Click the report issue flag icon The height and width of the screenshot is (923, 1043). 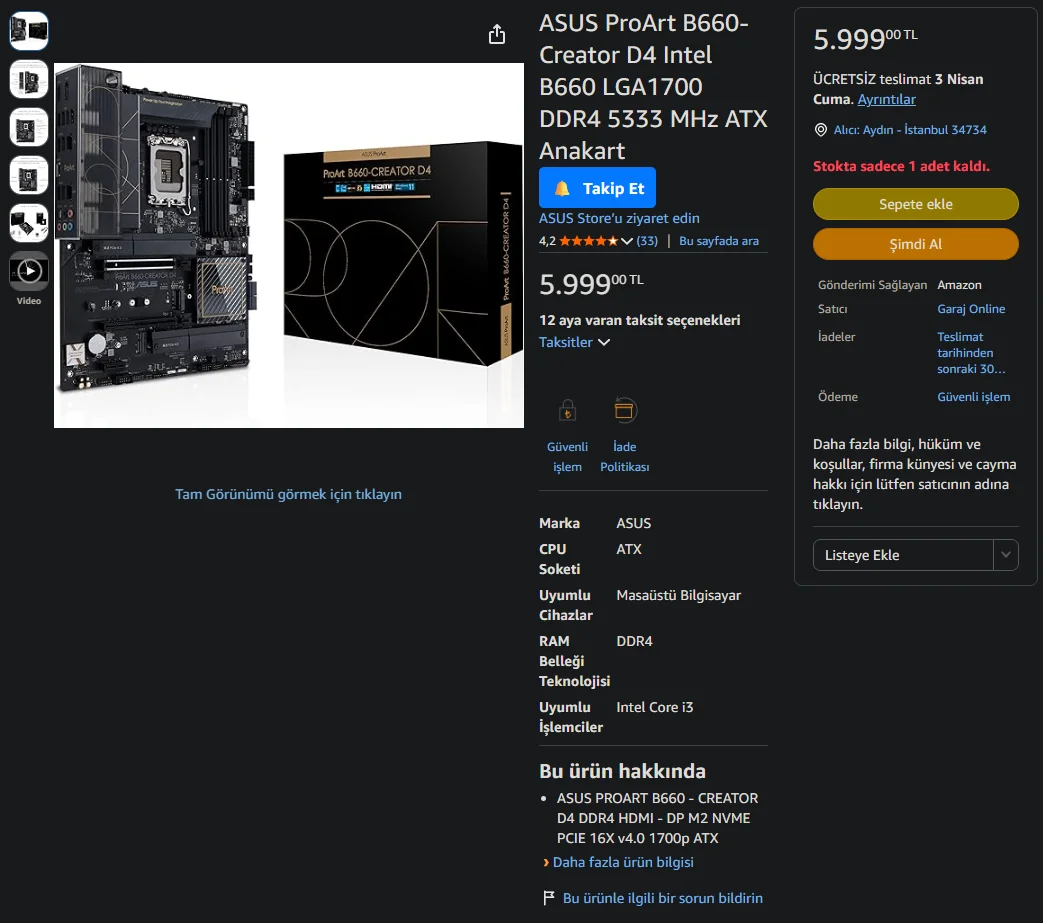[x=549, y=898]
